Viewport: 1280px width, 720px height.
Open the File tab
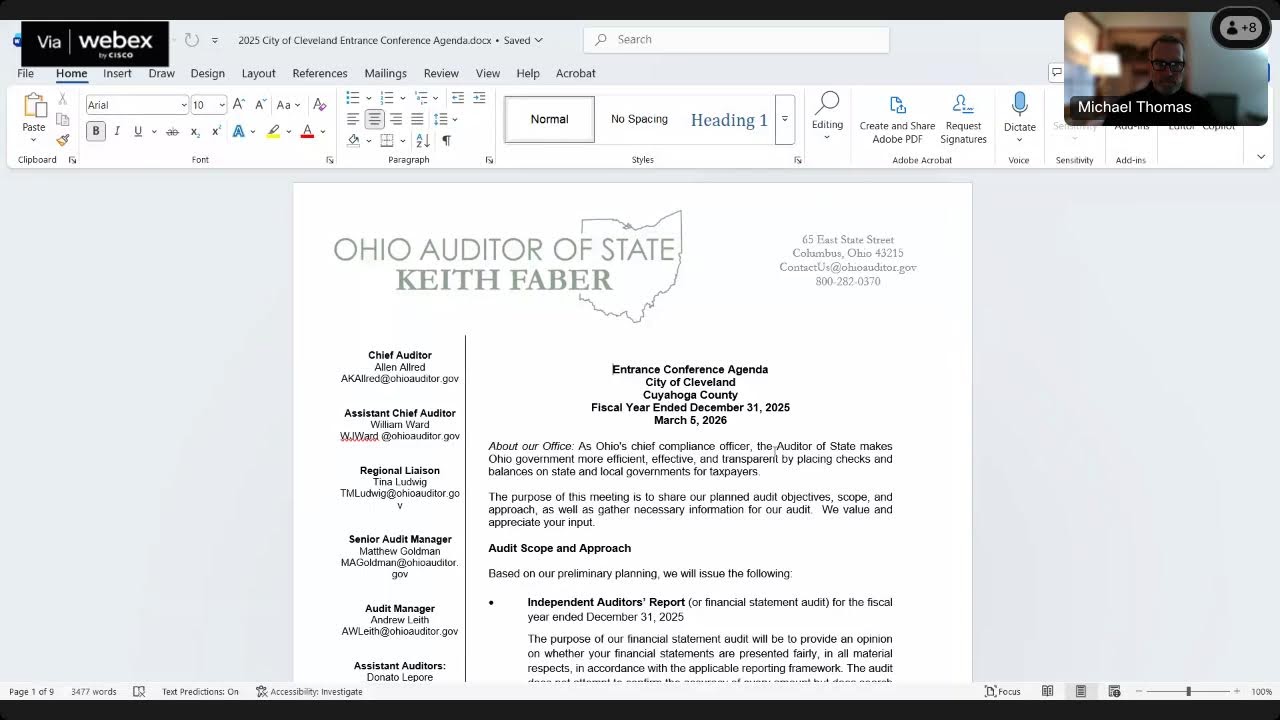pyautogui.click(x=25, y=73)
